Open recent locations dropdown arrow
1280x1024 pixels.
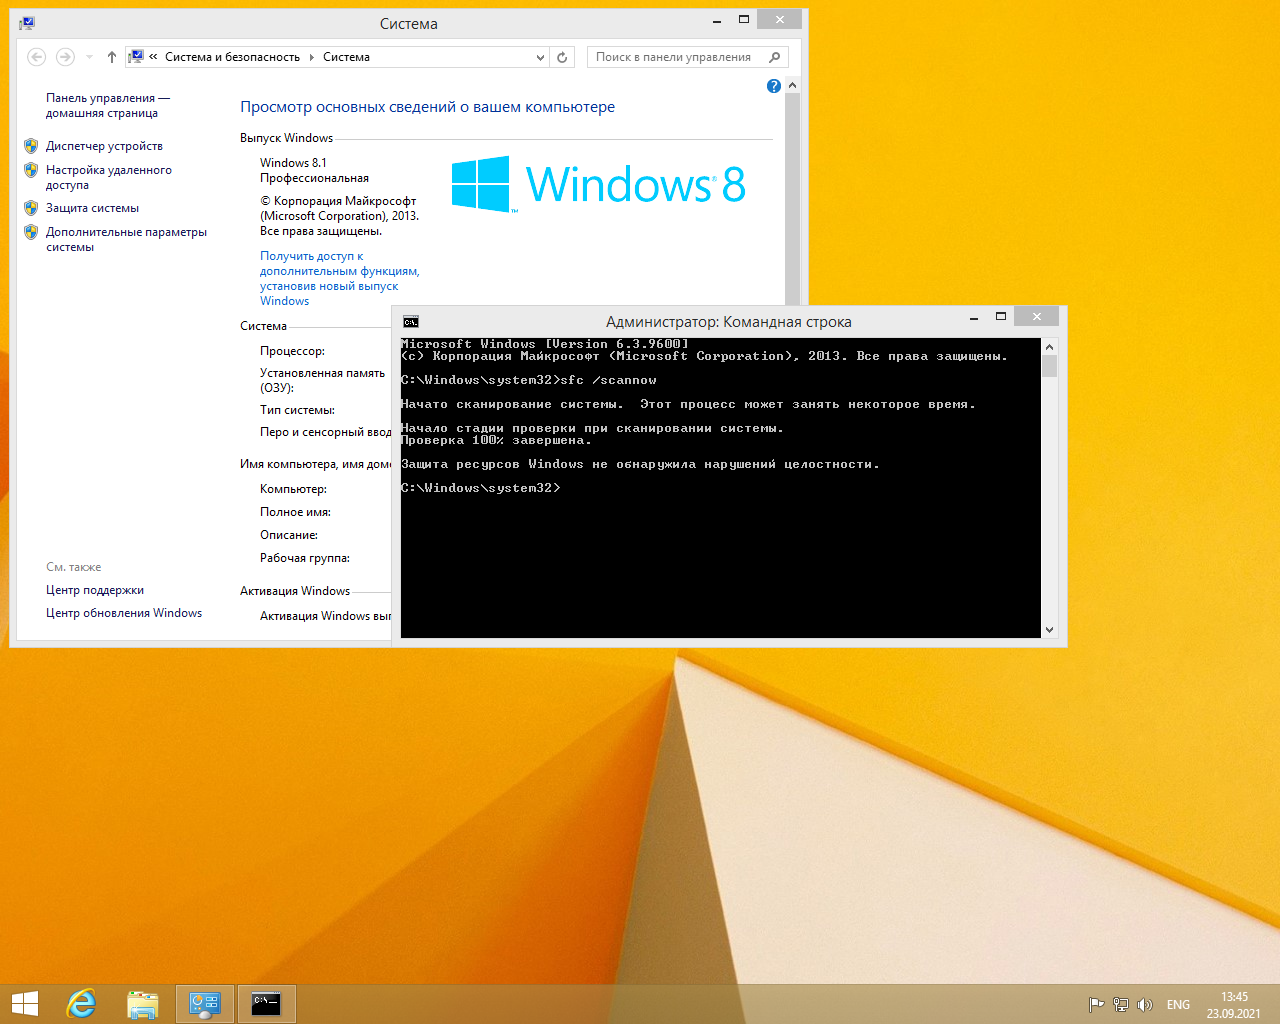pyautogui.click(x=89, y=57)
